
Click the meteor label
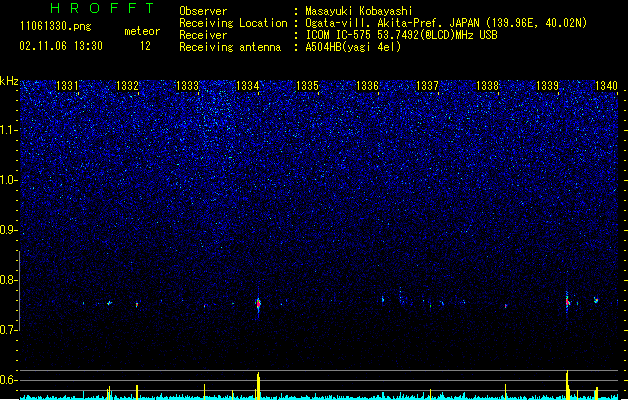[142, 31]
